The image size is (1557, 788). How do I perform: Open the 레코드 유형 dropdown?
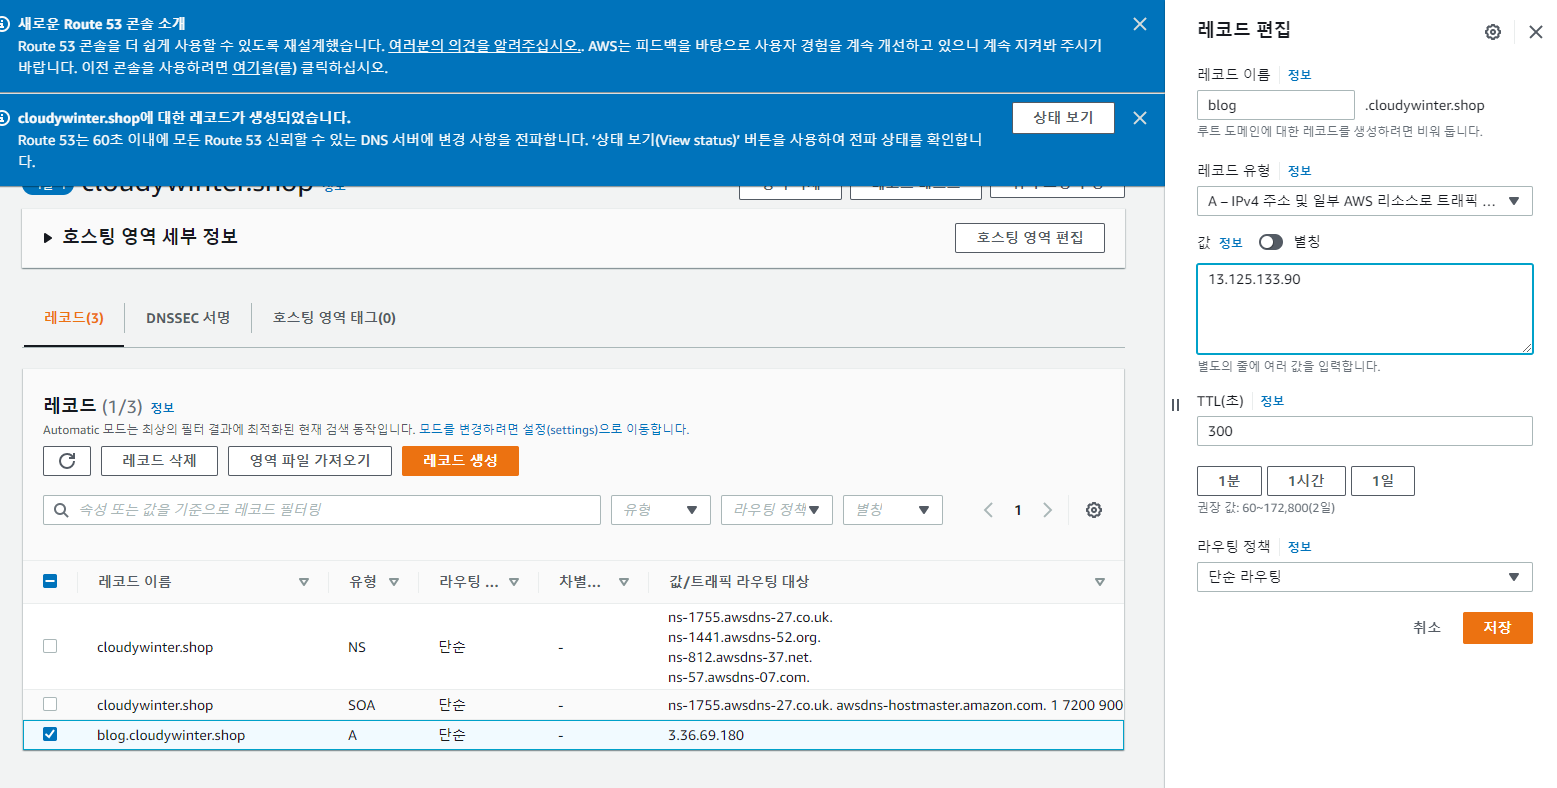click(1364, 201)
